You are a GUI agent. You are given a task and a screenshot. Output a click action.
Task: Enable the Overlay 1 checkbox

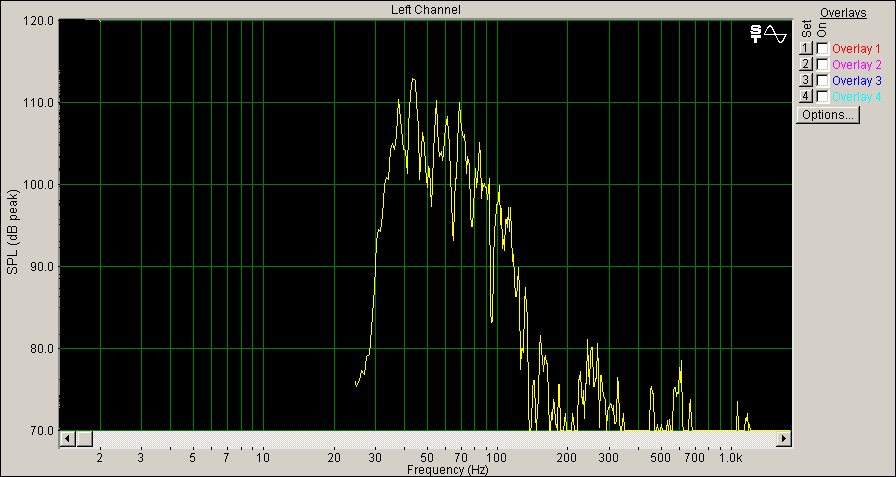click(x=822, y=49)
